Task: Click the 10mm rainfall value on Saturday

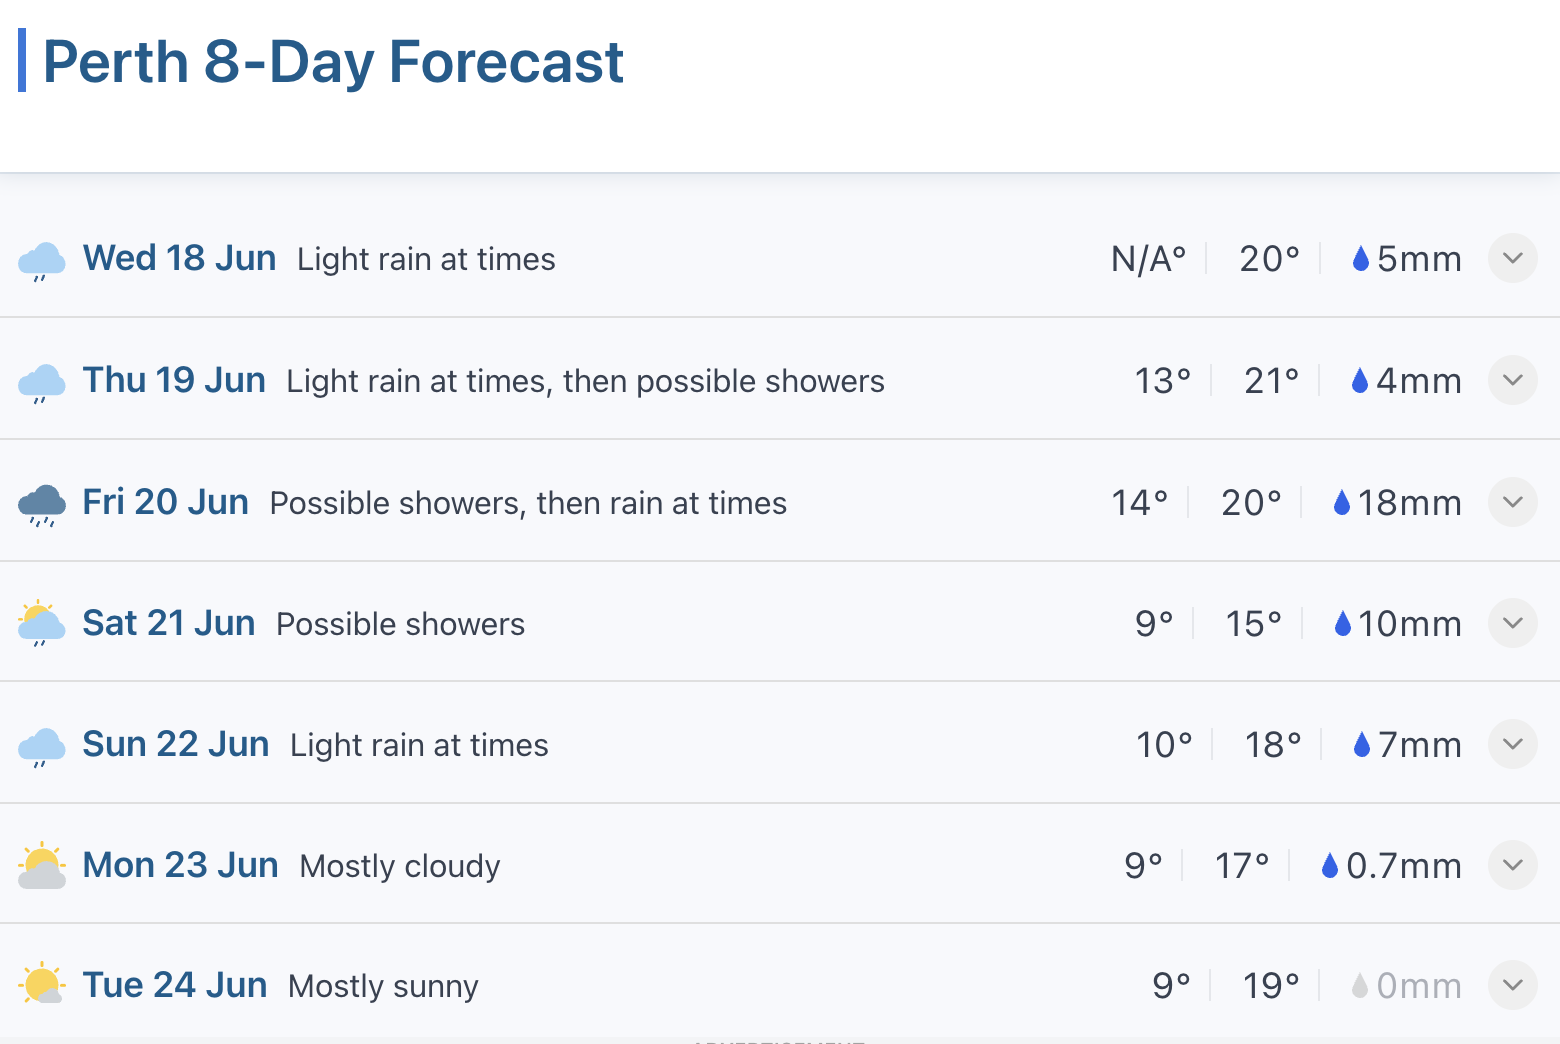Action: coord(1409,624)
